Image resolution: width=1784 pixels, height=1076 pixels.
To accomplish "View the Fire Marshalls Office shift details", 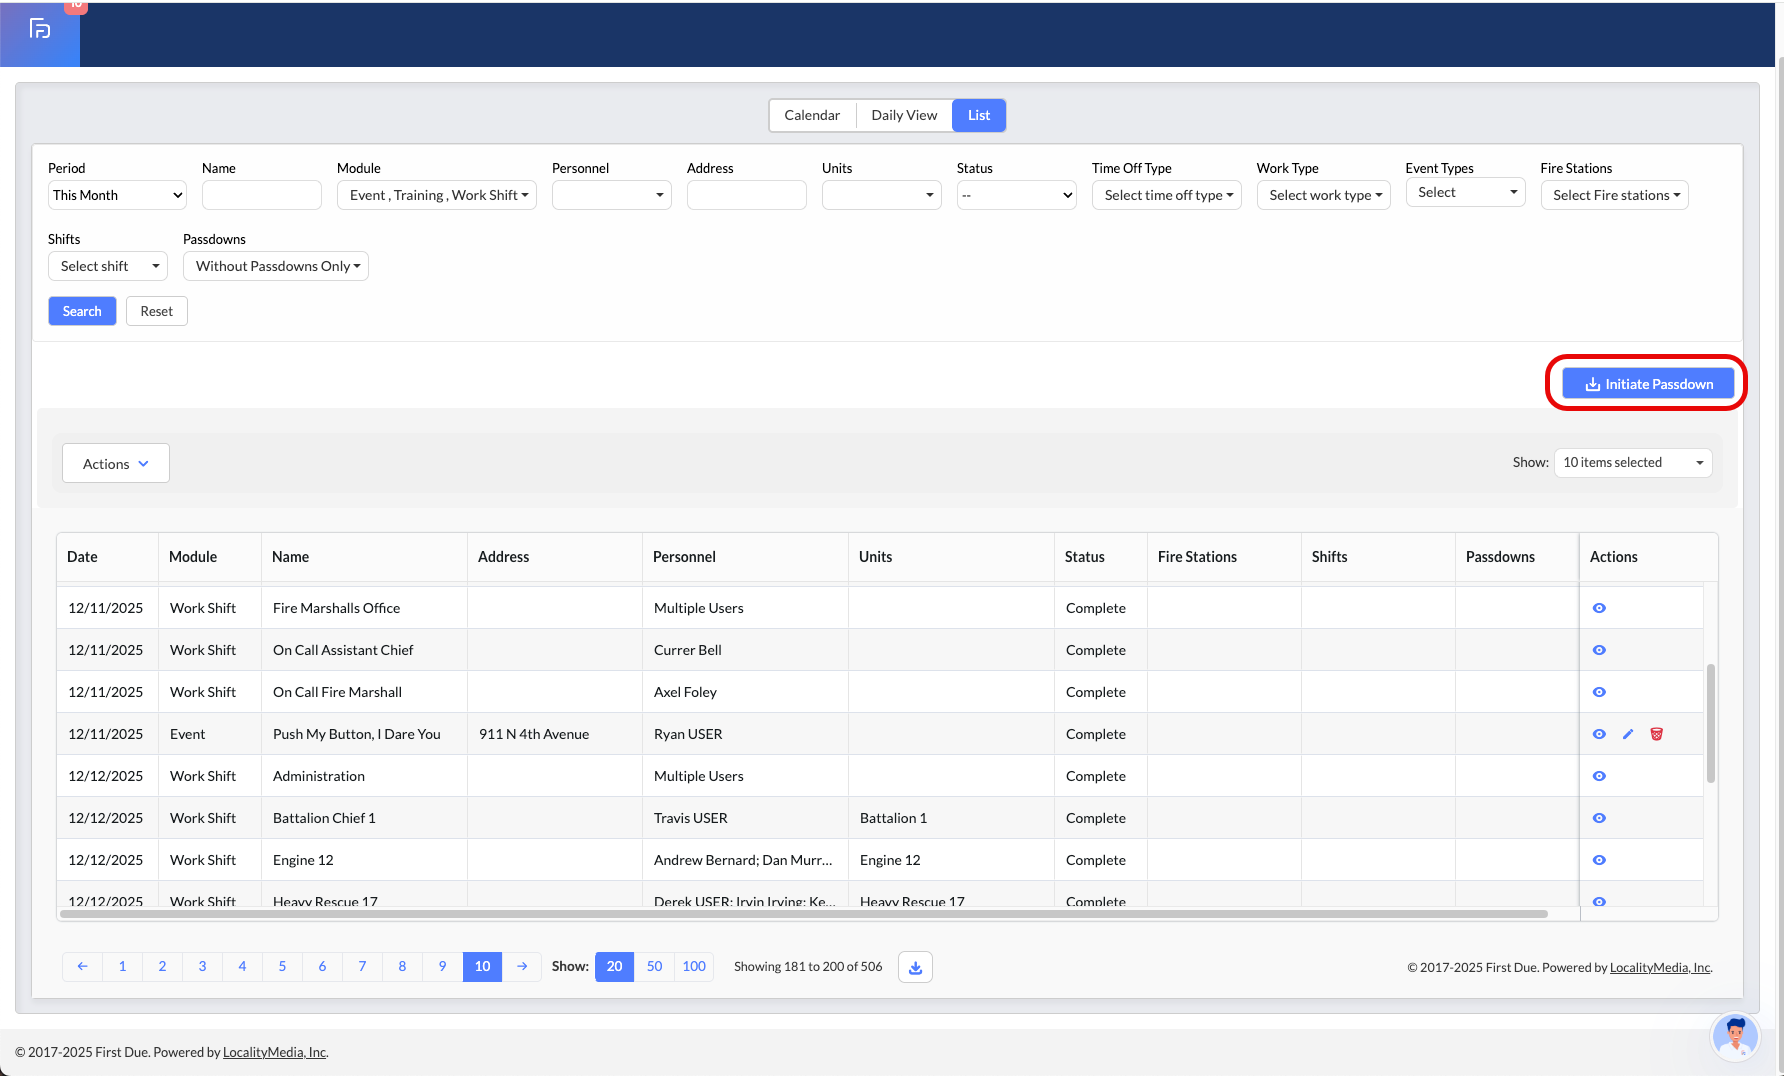I will pos(1599,608).
